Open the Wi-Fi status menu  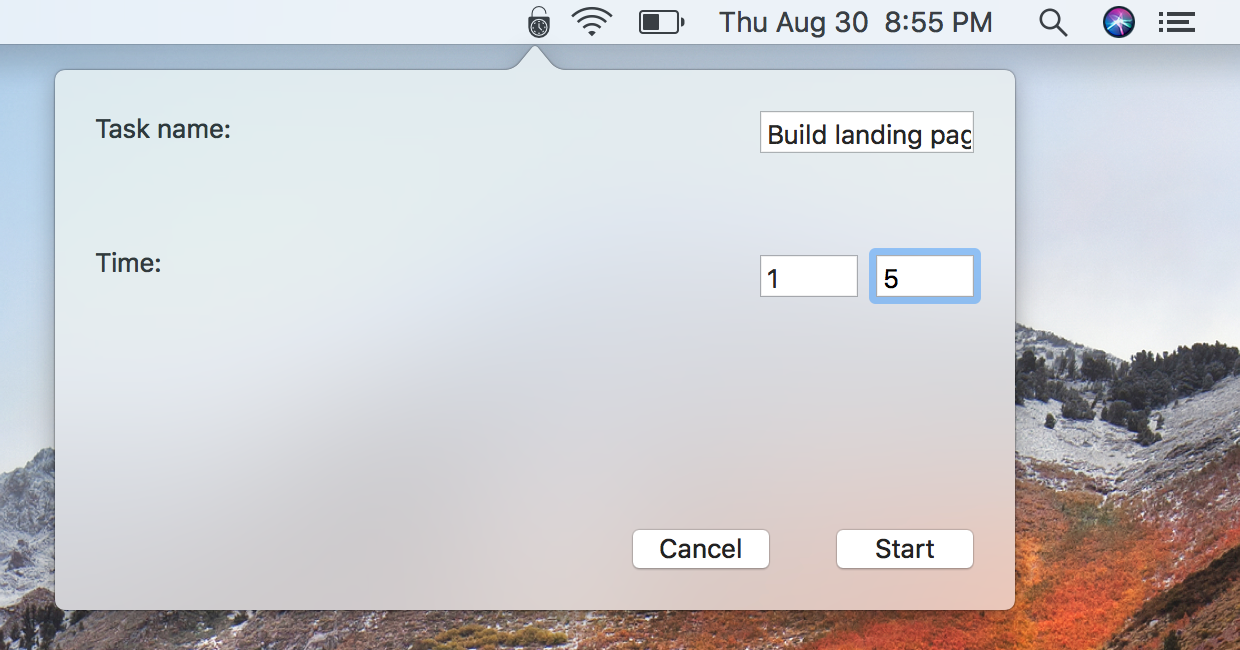592,22
